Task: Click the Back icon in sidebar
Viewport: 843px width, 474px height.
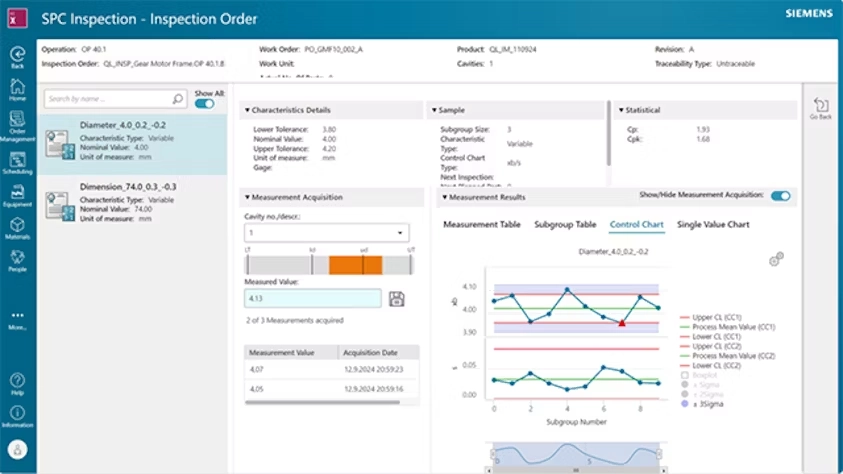Action: pyautogui.click(x=17, y=55)
